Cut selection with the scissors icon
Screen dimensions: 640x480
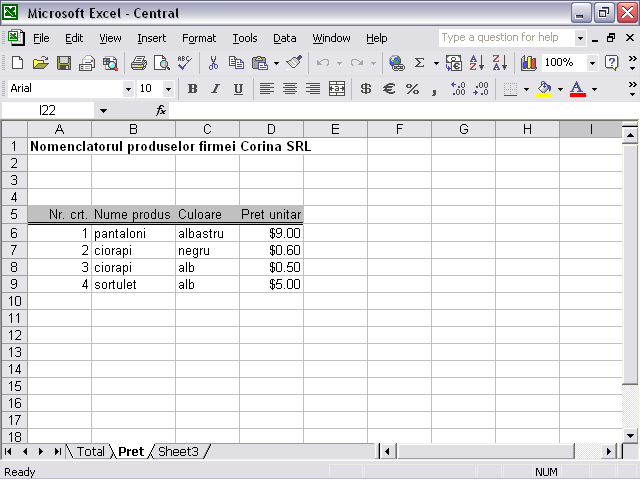coord(213,63)
